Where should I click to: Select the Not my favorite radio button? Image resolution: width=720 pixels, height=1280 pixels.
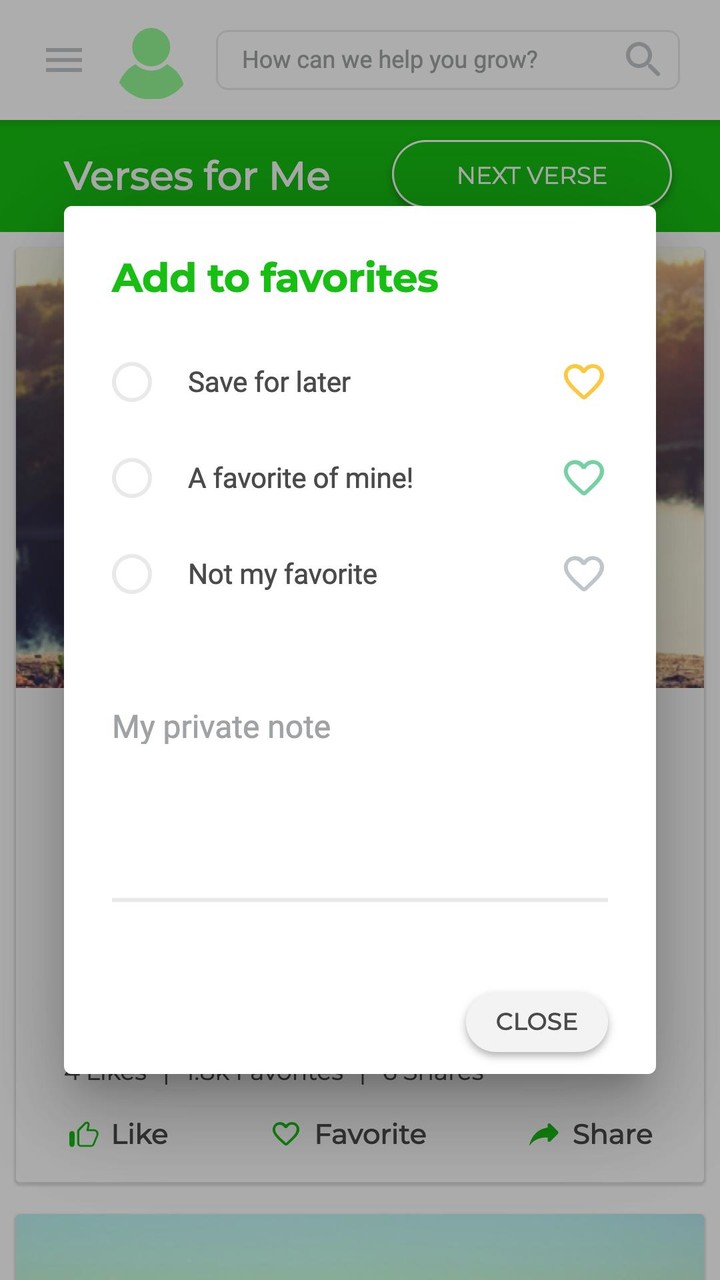click(x=132, y=574)
